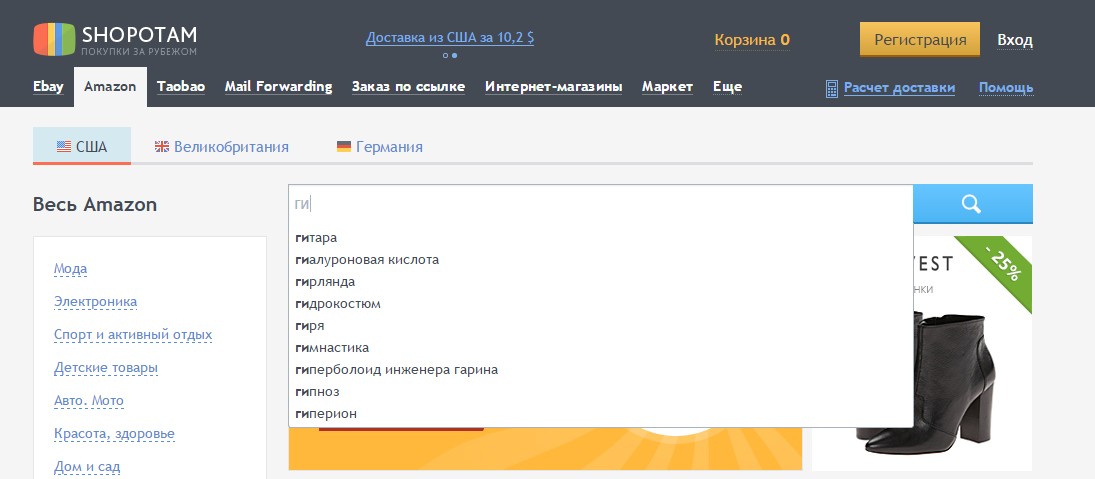
Task: Go to Mail Forwarding
Action: point(279,87)
